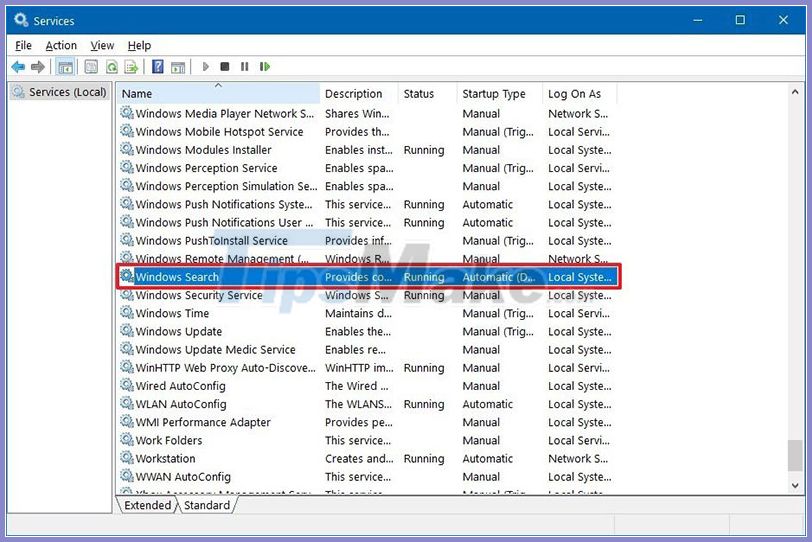Click the vertical scrollbar thumb
This screenshot has height=542, width=812.
pos(795,456)
